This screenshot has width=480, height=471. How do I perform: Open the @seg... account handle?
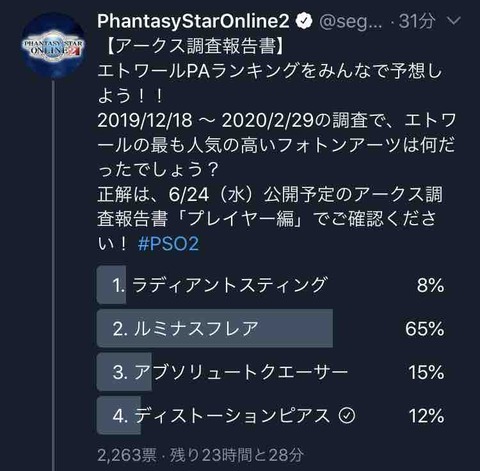coord(350,22)
